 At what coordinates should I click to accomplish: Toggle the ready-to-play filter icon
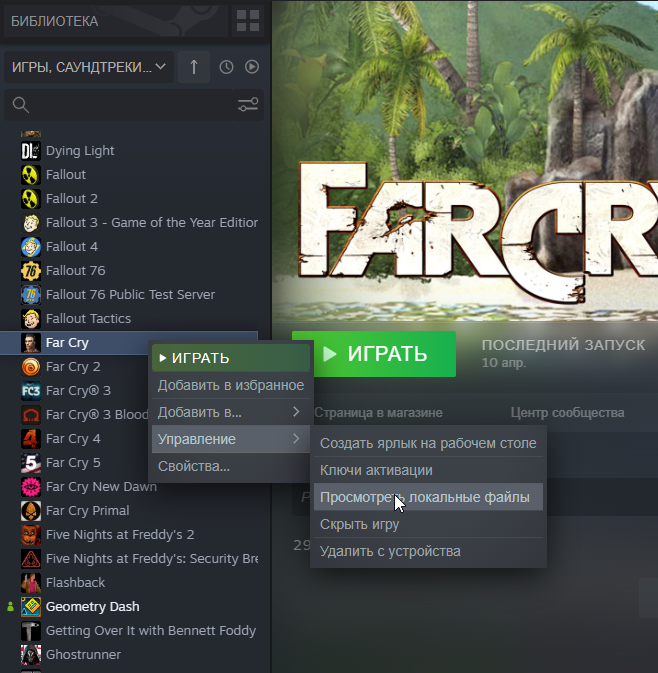pyautogui.click(x=252, y=67)
